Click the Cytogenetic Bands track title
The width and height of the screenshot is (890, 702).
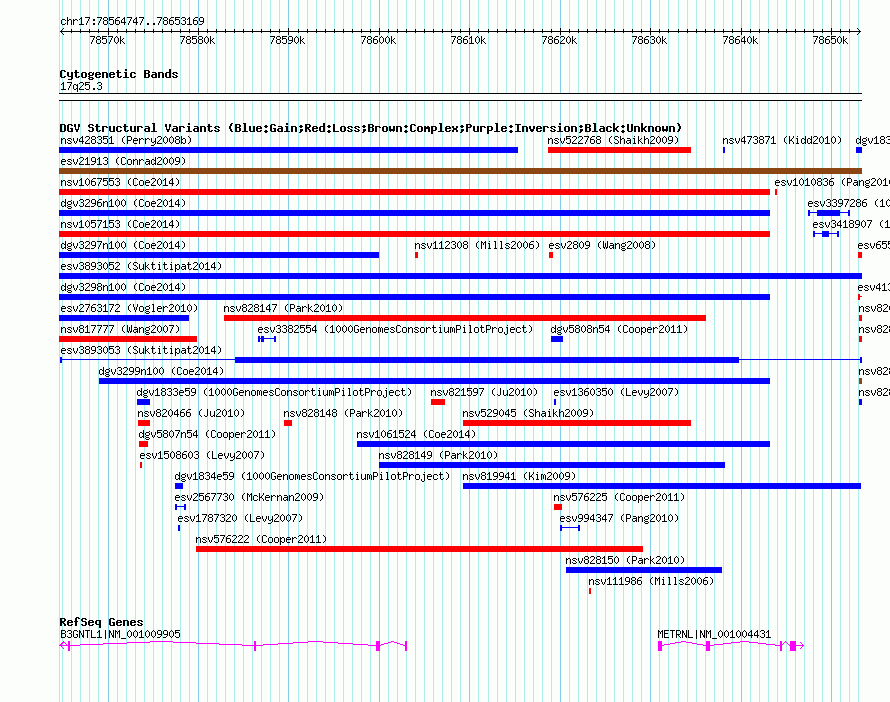click(x=119, y=74)
